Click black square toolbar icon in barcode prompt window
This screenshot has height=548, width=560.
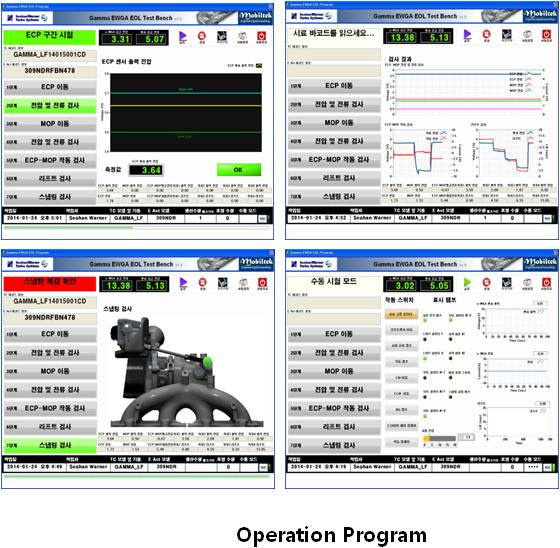pyautogui.click(x=506, y=35)
